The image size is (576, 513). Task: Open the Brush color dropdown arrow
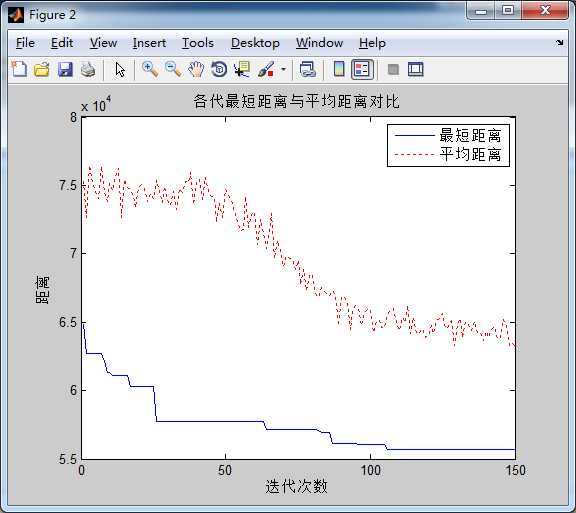(x=283, y=69)
